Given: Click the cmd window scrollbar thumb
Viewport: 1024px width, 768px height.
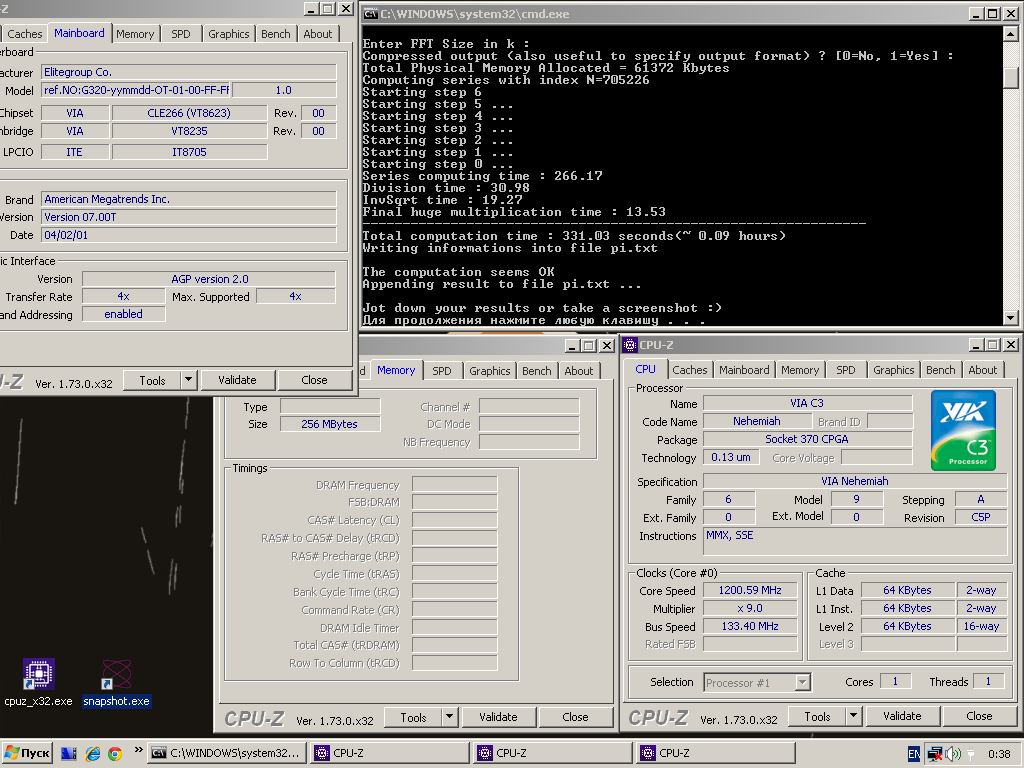Looking at the screenshot, I should pyautogui.click(x=1011, y=78).
